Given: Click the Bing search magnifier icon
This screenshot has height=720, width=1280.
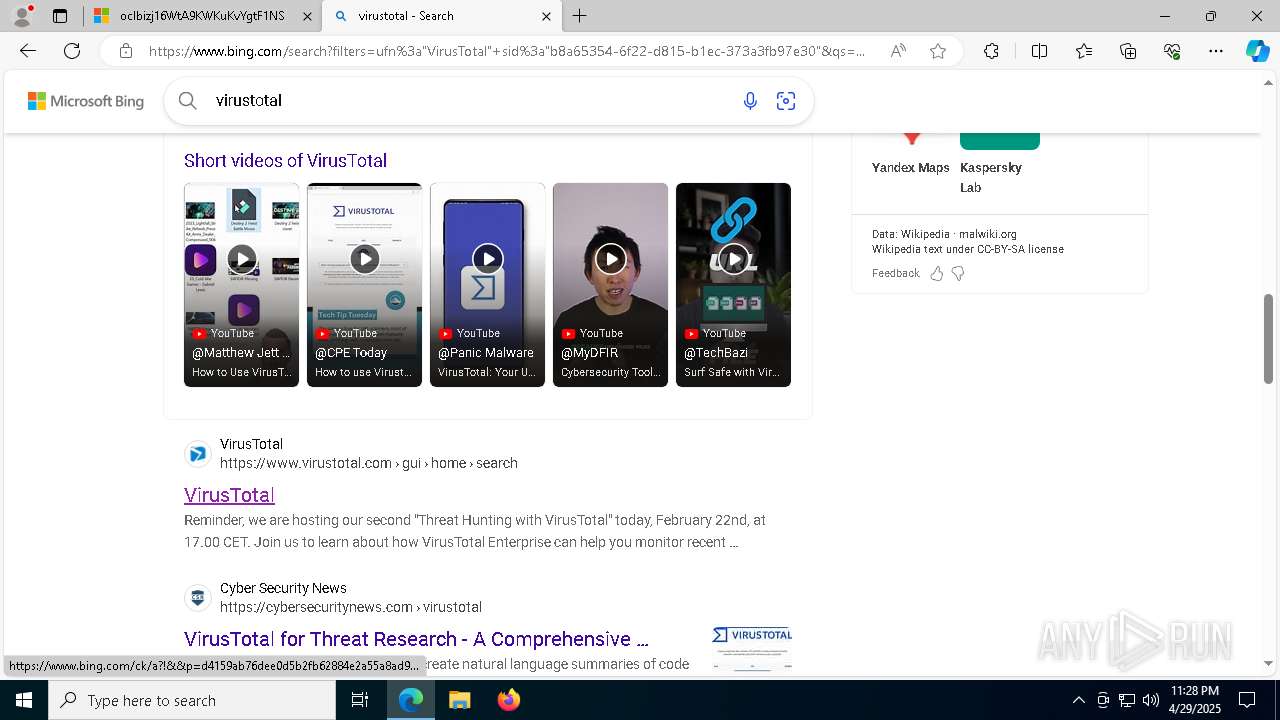Looking at the screenshot, I should point(187,100).
